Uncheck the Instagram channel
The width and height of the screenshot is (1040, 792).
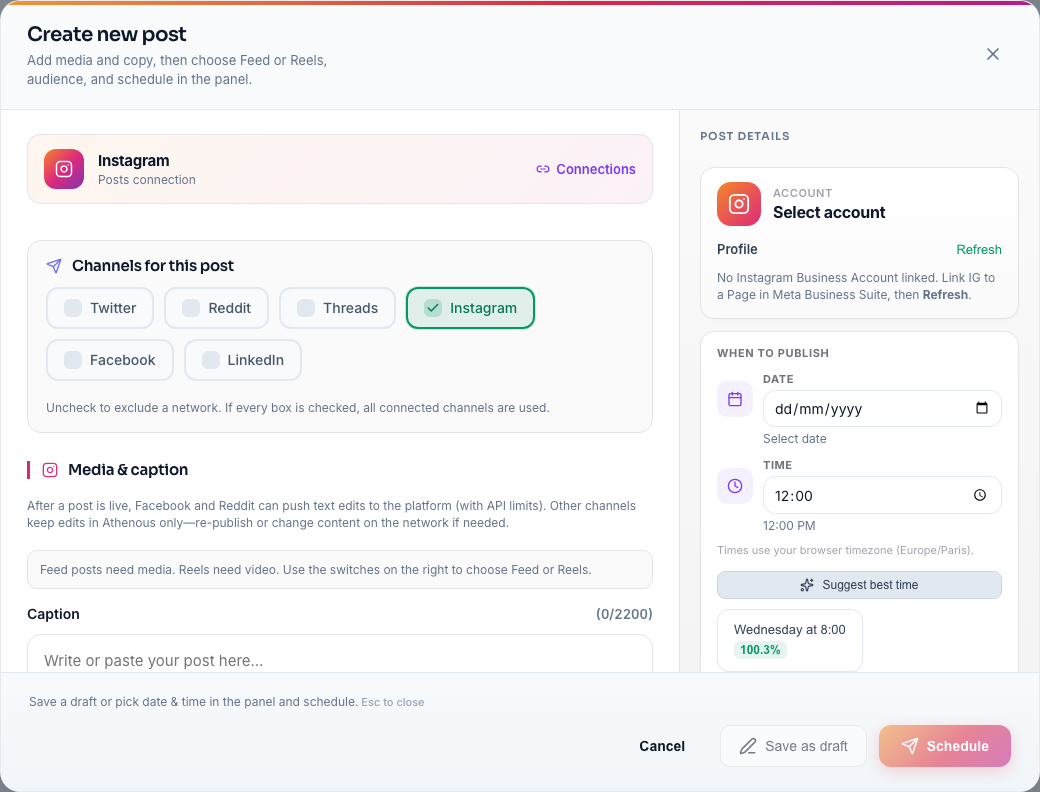coord(433,308)
